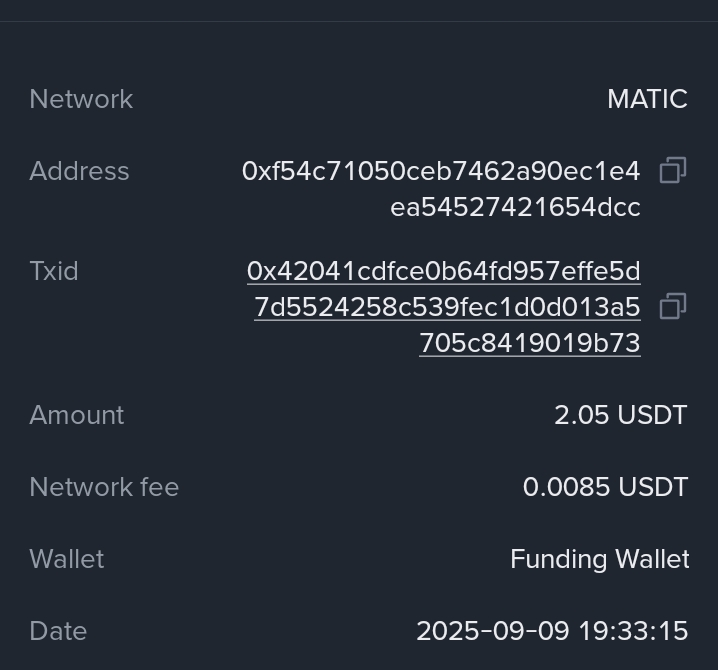Copy the wallet address
The width and height of the screenshot is (718, 670).
(x=673, y=171)
